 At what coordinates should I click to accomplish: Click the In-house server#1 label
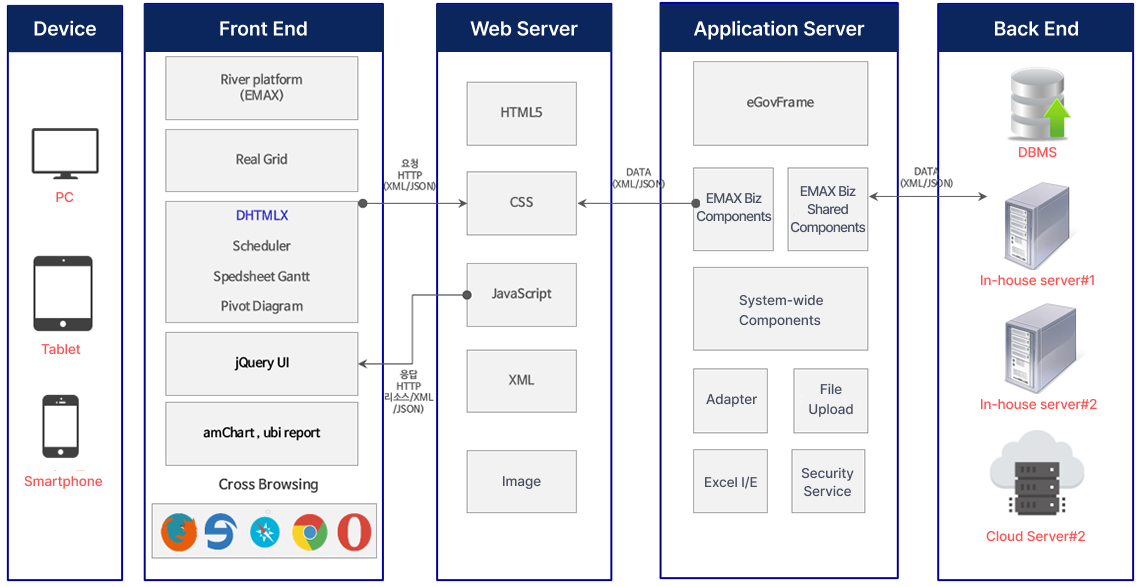[x=1037, y=281]
